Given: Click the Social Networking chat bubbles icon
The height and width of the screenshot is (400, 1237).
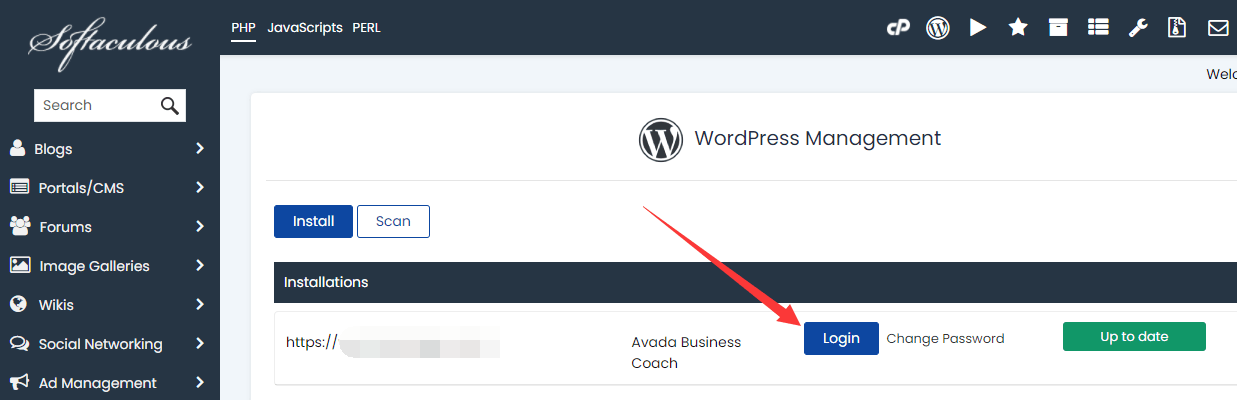Looking at the screenshot, I should pos(20,343).
